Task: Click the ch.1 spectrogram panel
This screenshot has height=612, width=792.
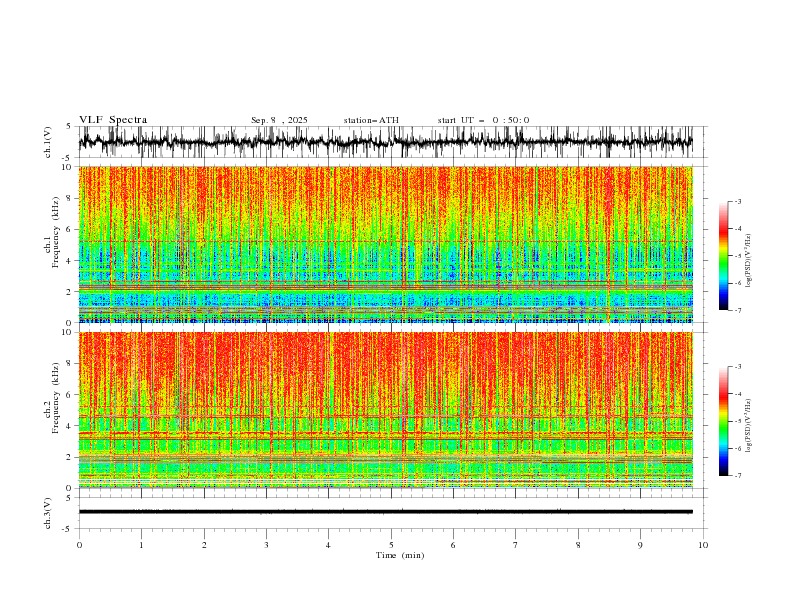Action: 385,244
